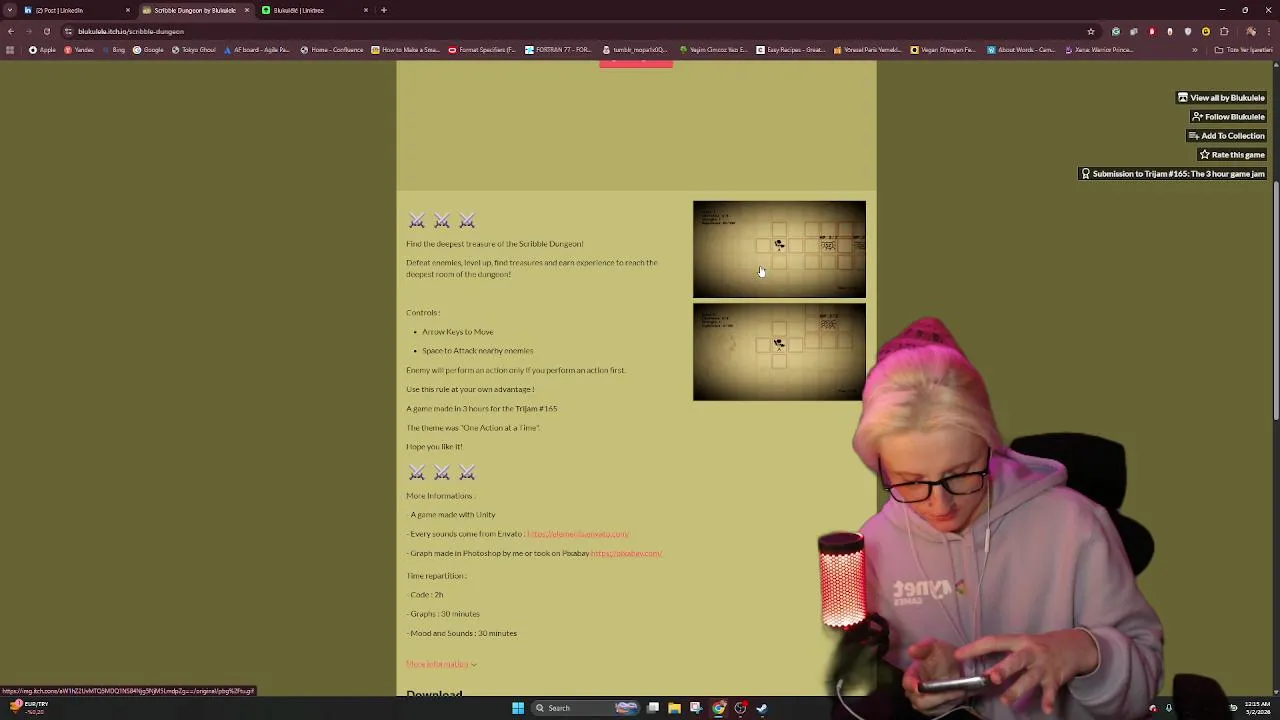This screenshot has width=1280, height=720.
Task: Open the Yeşim Cimcoz bookmark
Action: [713, 50]
